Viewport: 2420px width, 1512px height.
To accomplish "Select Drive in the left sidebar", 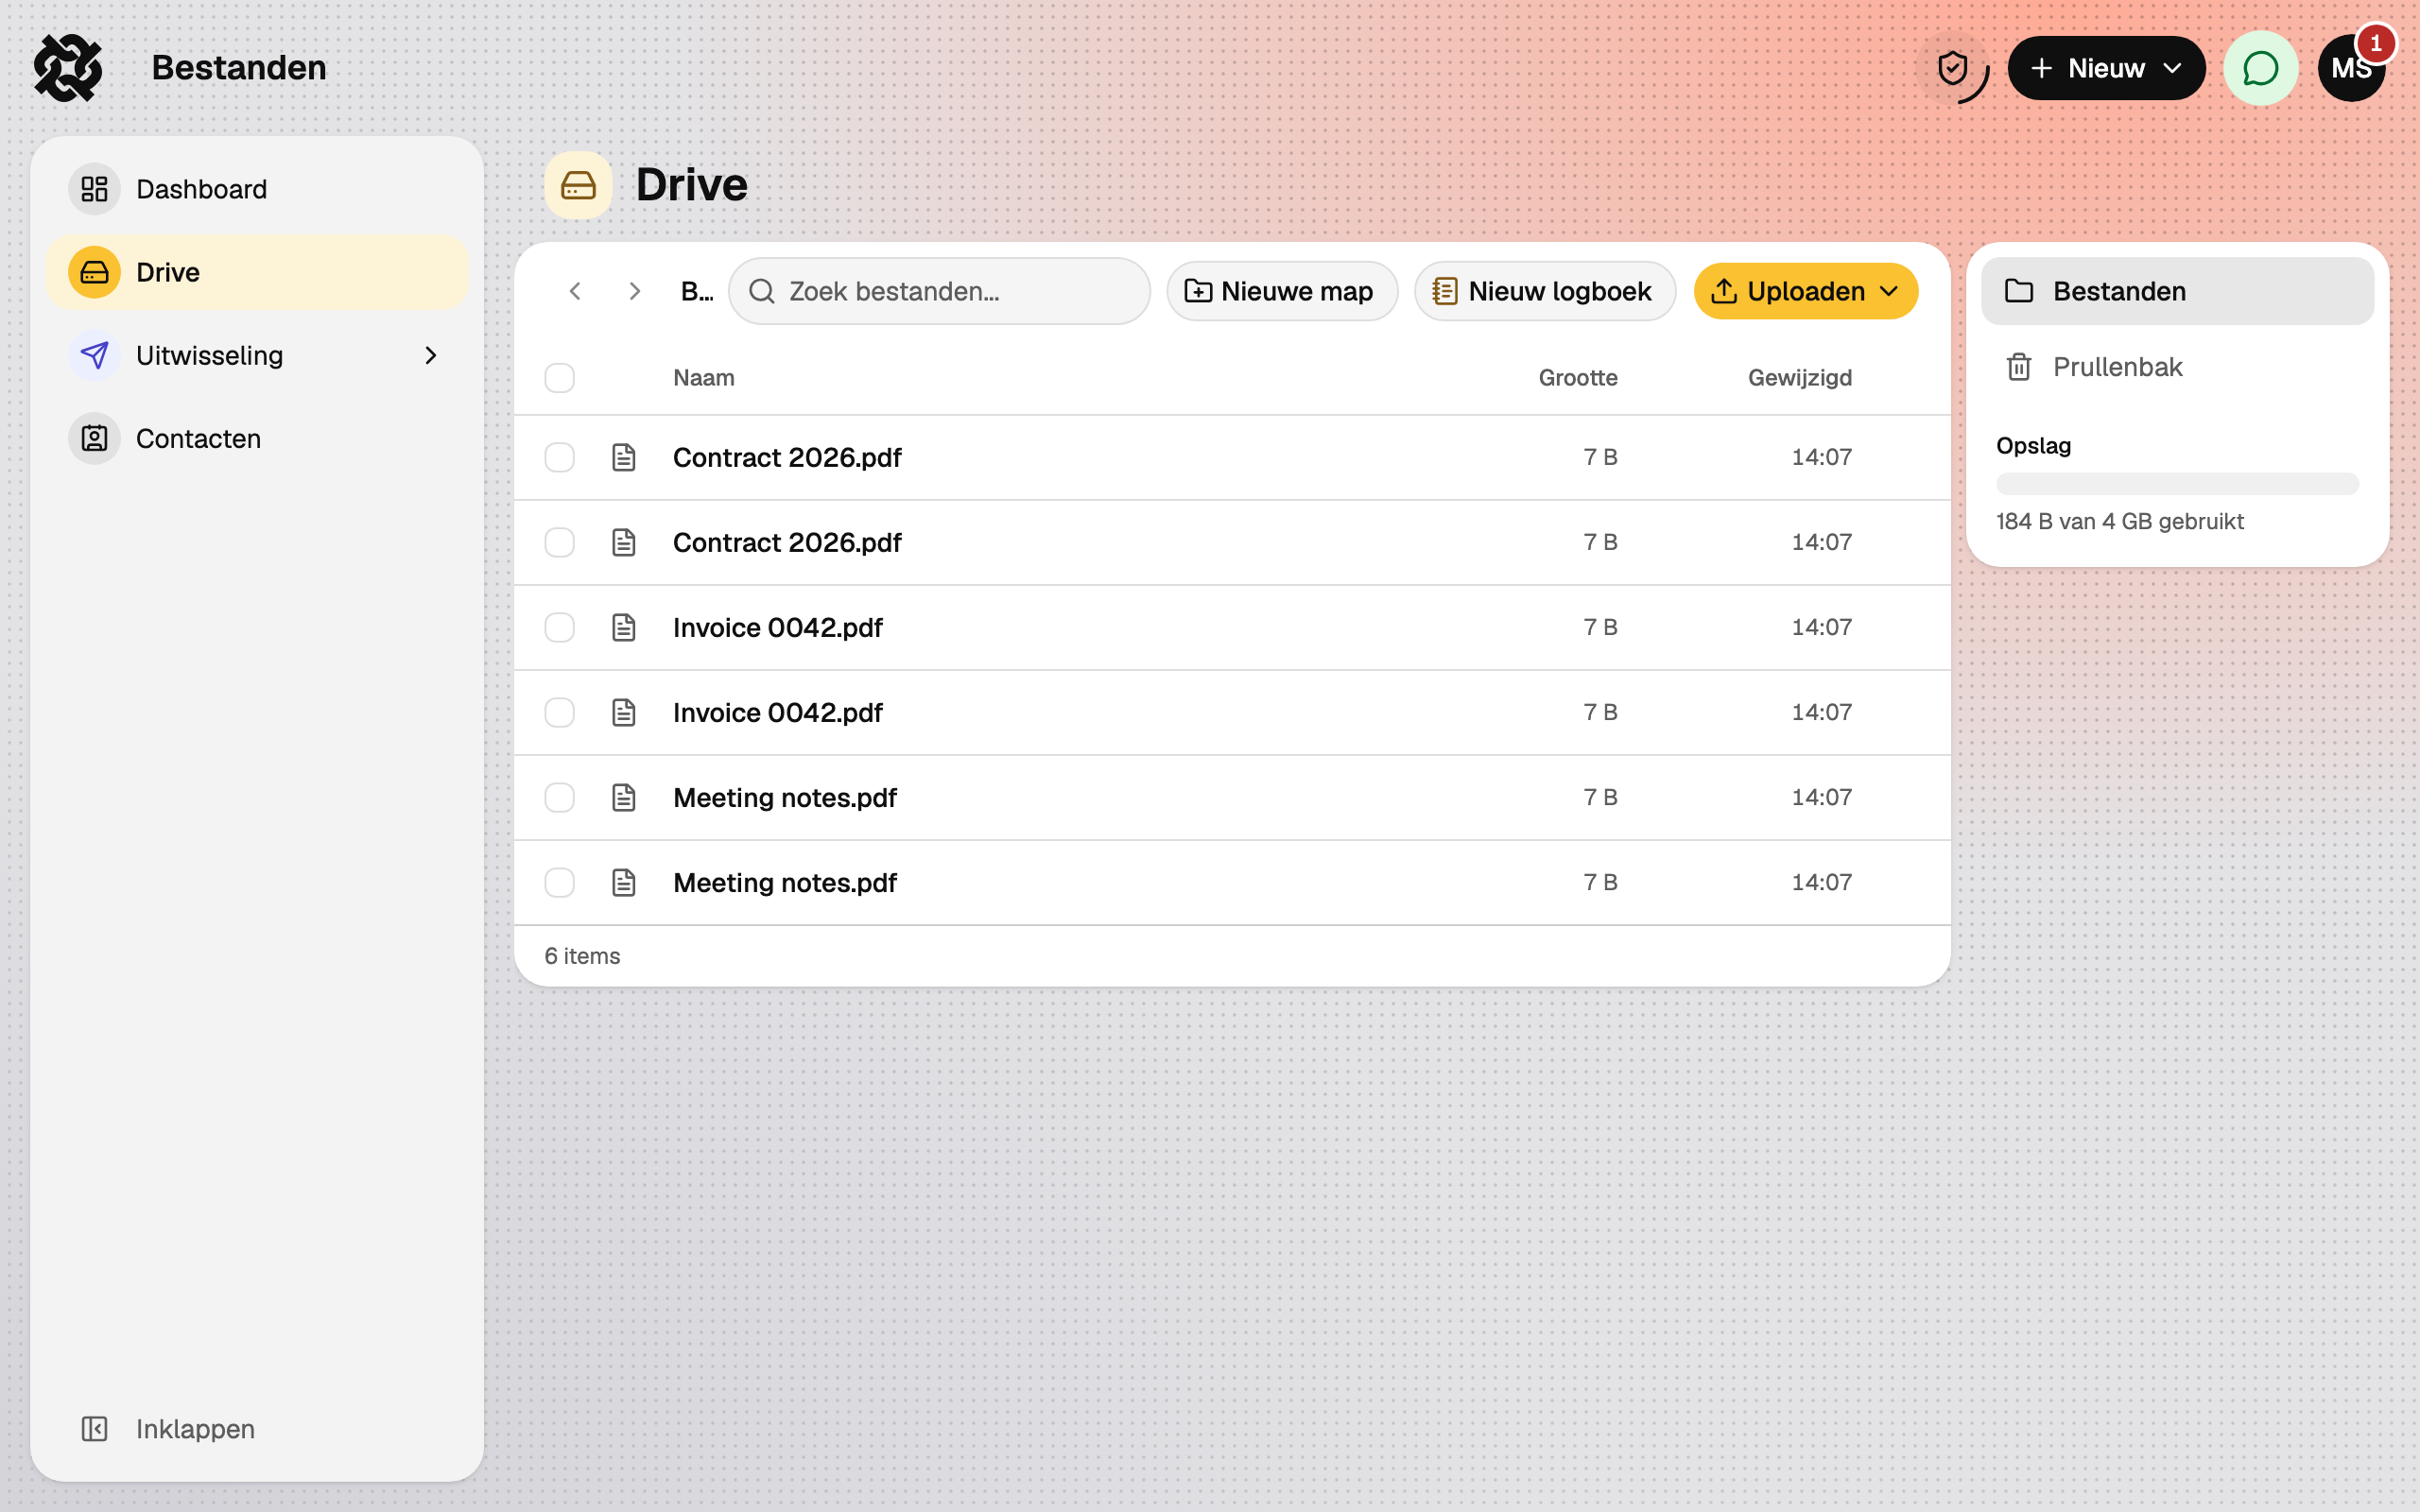I will pyautogui.click(x=257, y=272).
